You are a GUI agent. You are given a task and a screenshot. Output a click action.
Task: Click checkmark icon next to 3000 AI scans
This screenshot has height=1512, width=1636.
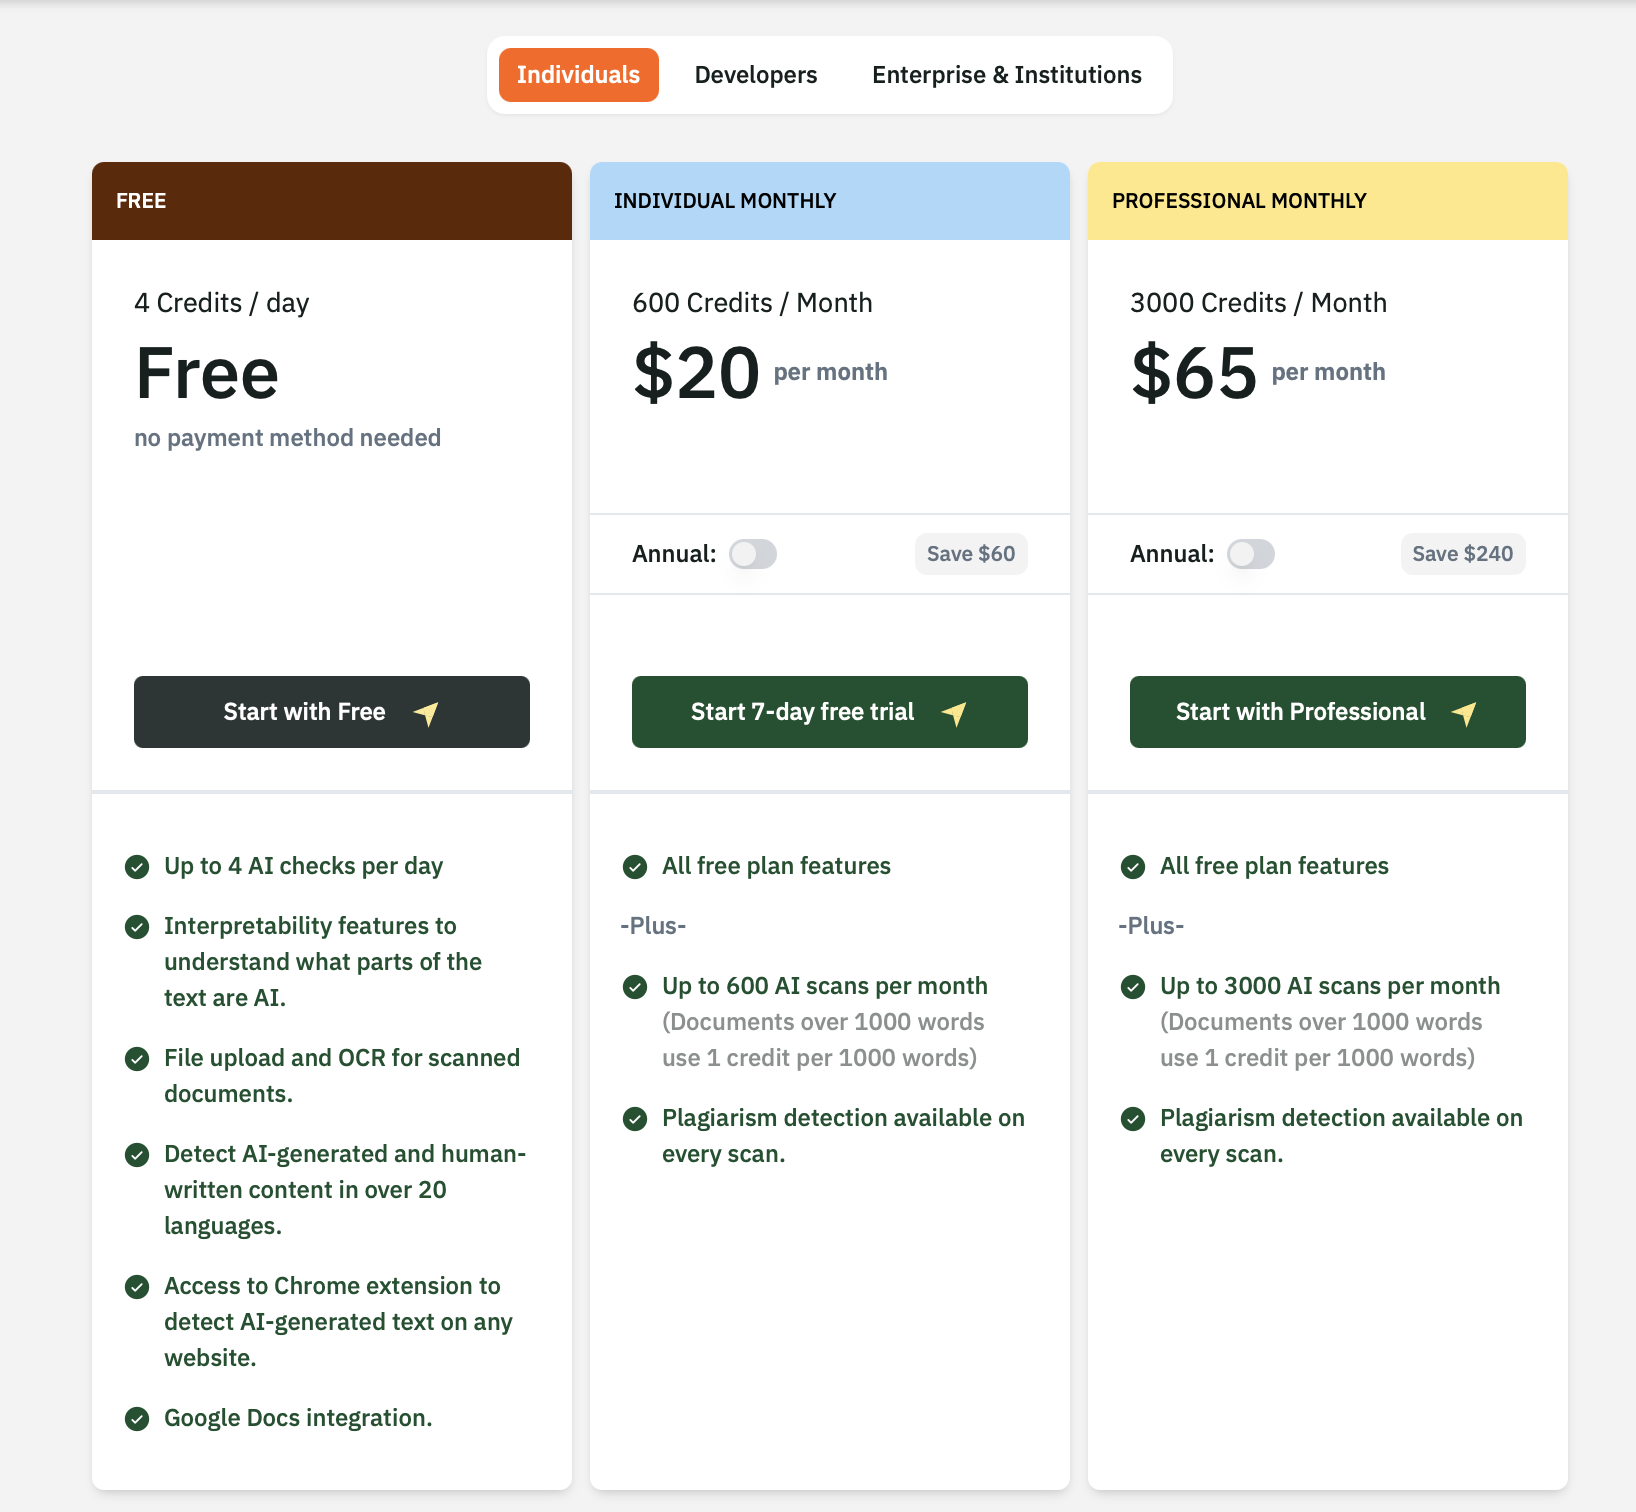[x=1133, y=987]
